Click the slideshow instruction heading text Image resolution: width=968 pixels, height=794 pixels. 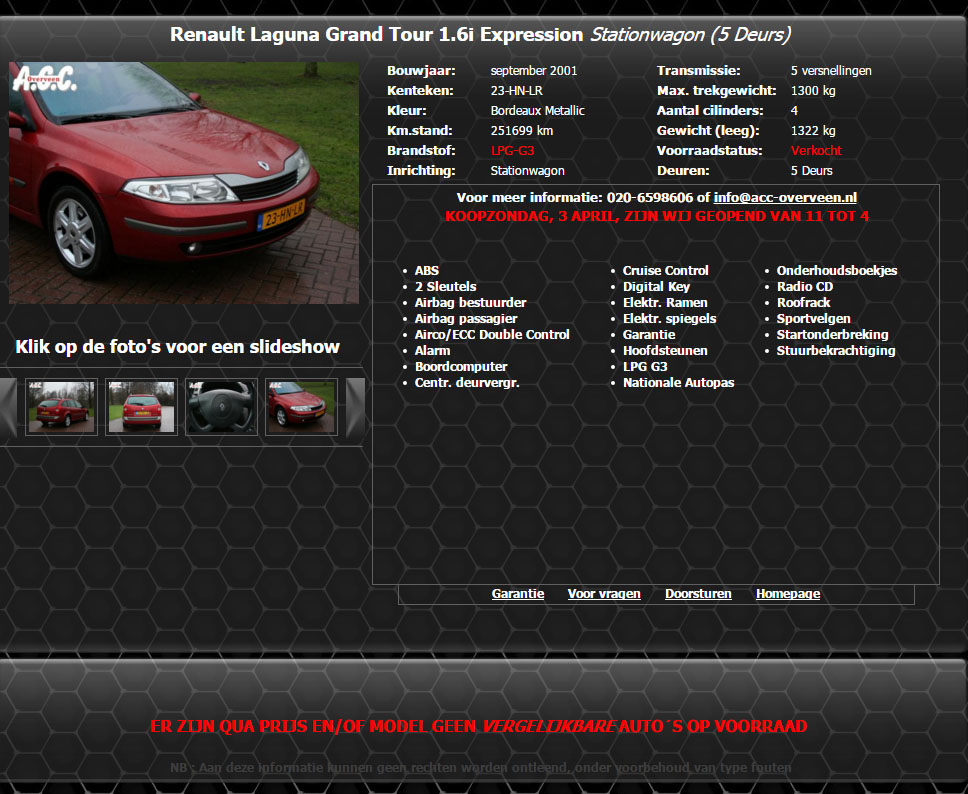click(178, 347)
